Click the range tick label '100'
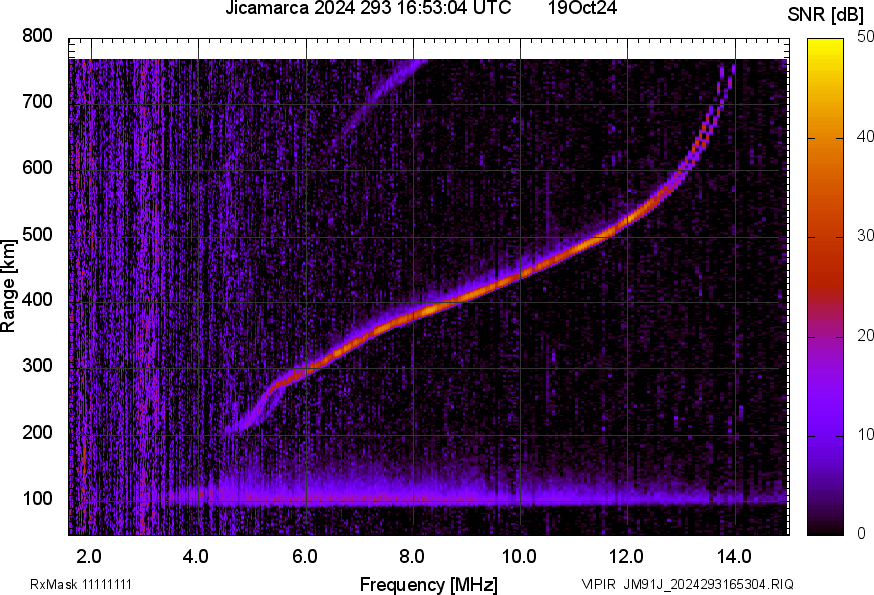874x595 pixels. pos(37,499)
